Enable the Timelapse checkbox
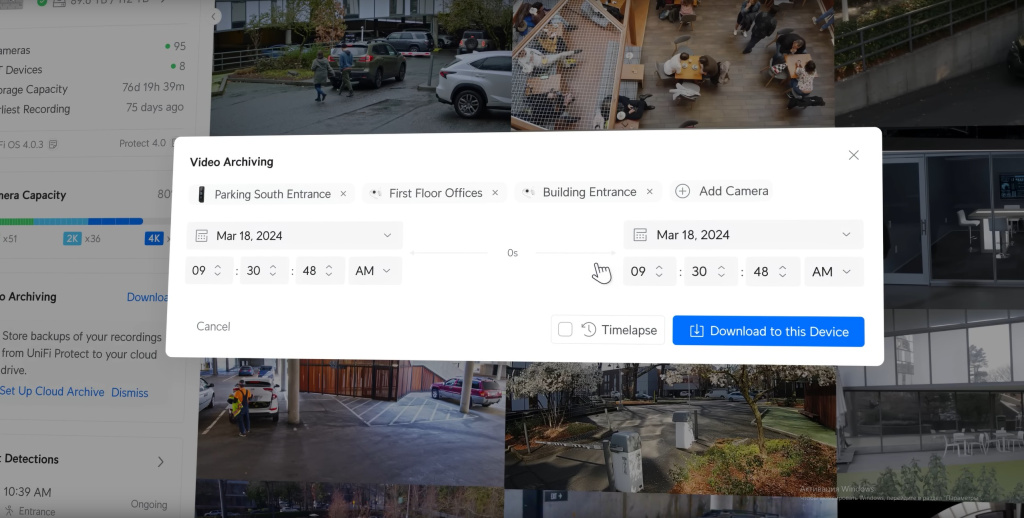 click(x=565, y=330)
